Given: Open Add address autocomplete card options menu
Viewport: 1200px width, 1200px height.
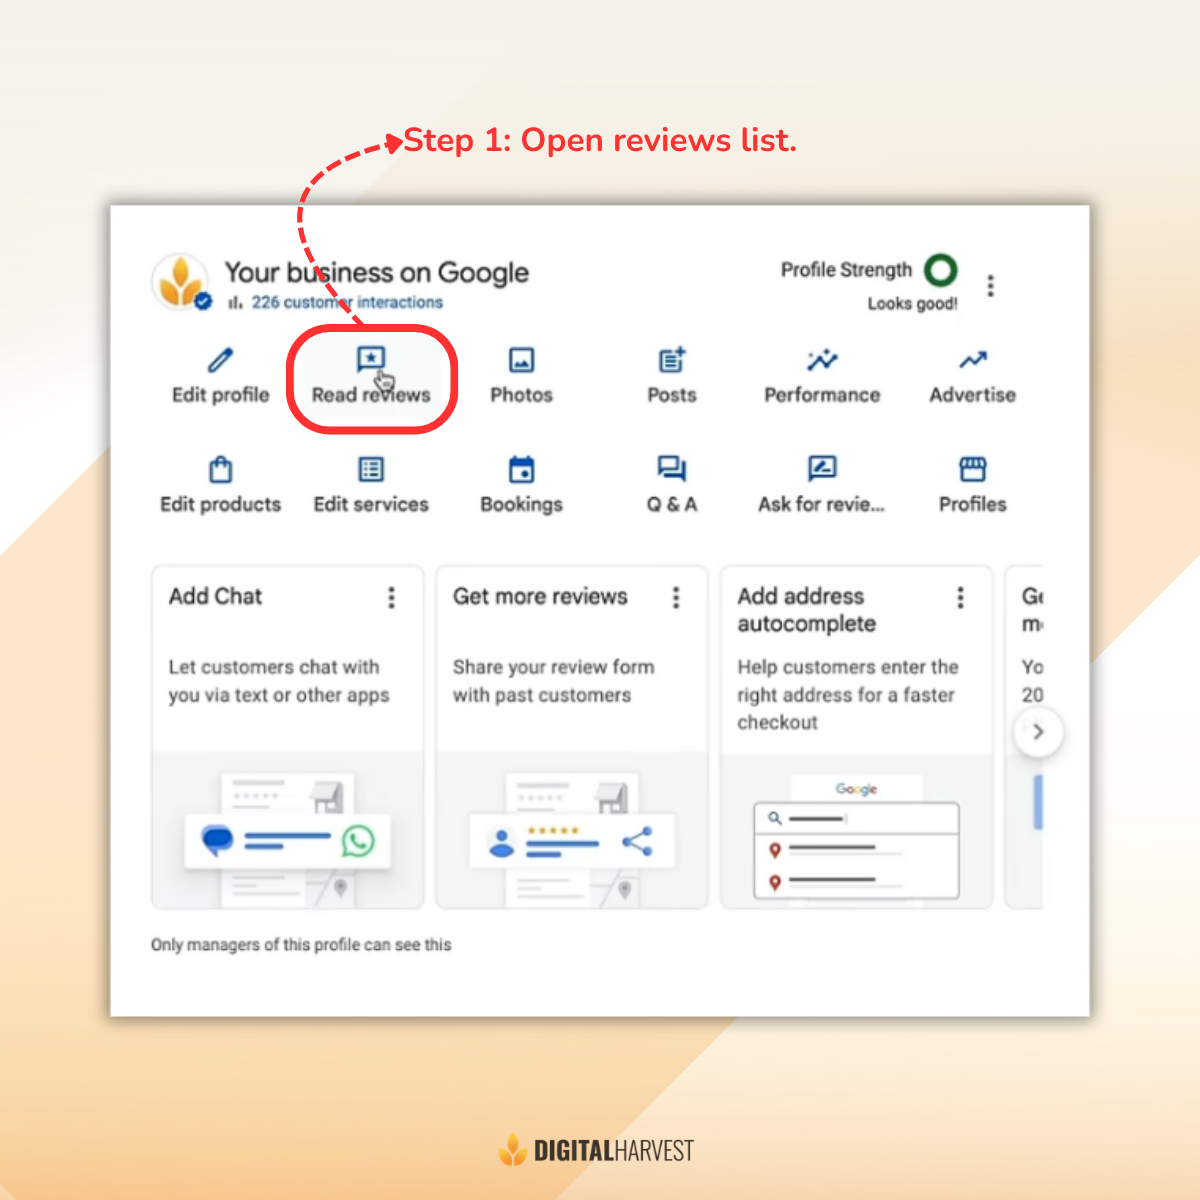Looking at the screenshot, I should pos(960,597).
